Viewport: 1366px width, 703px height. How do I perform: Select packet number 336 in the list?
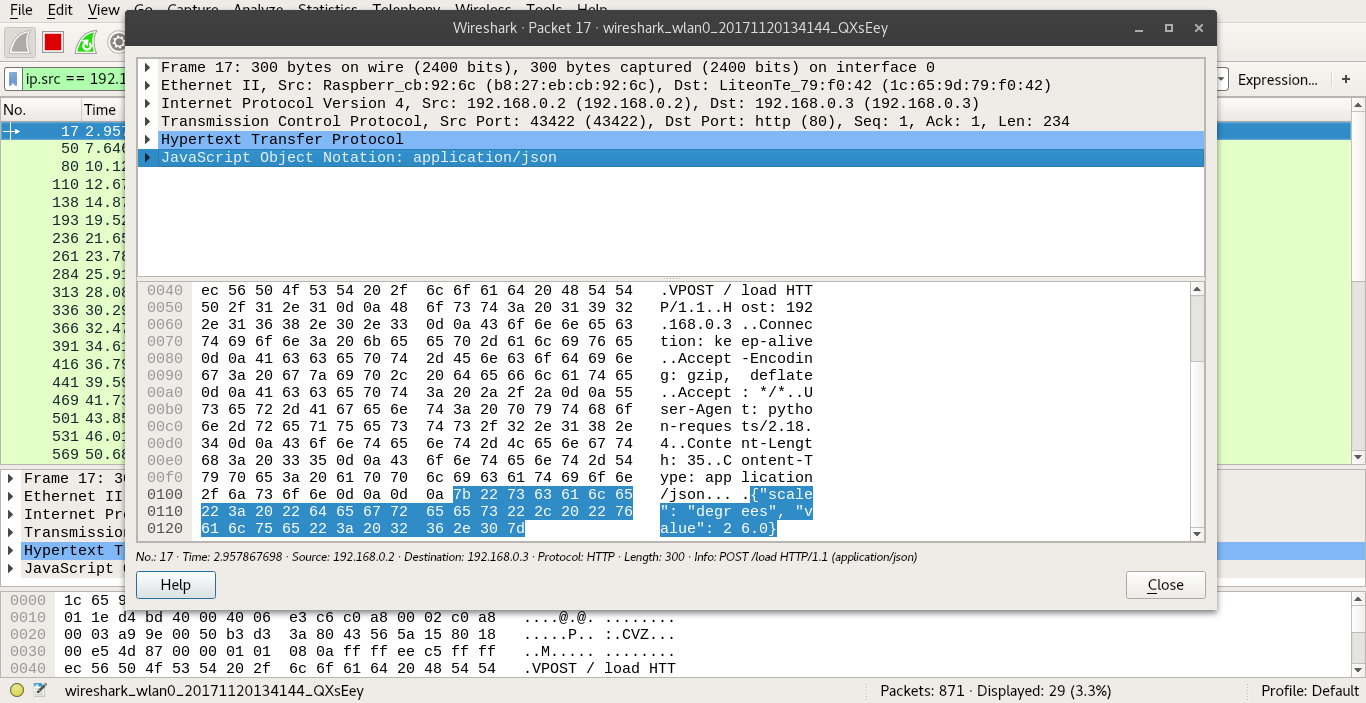pos(64,311)
